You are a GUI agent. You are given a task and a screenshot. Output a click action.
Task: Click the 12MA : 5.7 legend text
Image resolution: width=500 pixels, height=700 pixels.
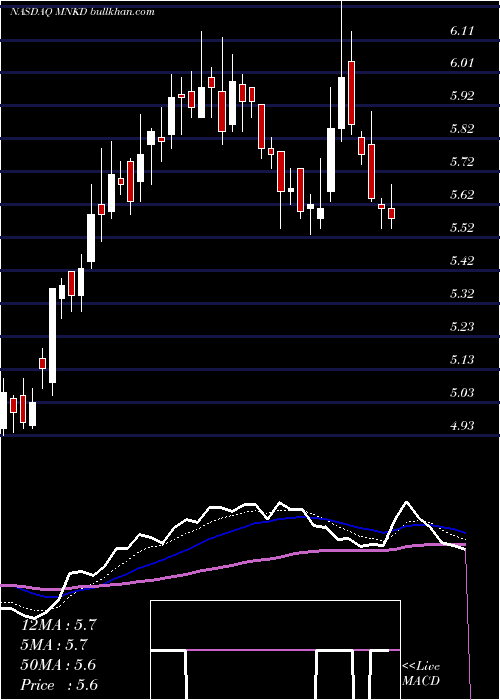(58, 625)
